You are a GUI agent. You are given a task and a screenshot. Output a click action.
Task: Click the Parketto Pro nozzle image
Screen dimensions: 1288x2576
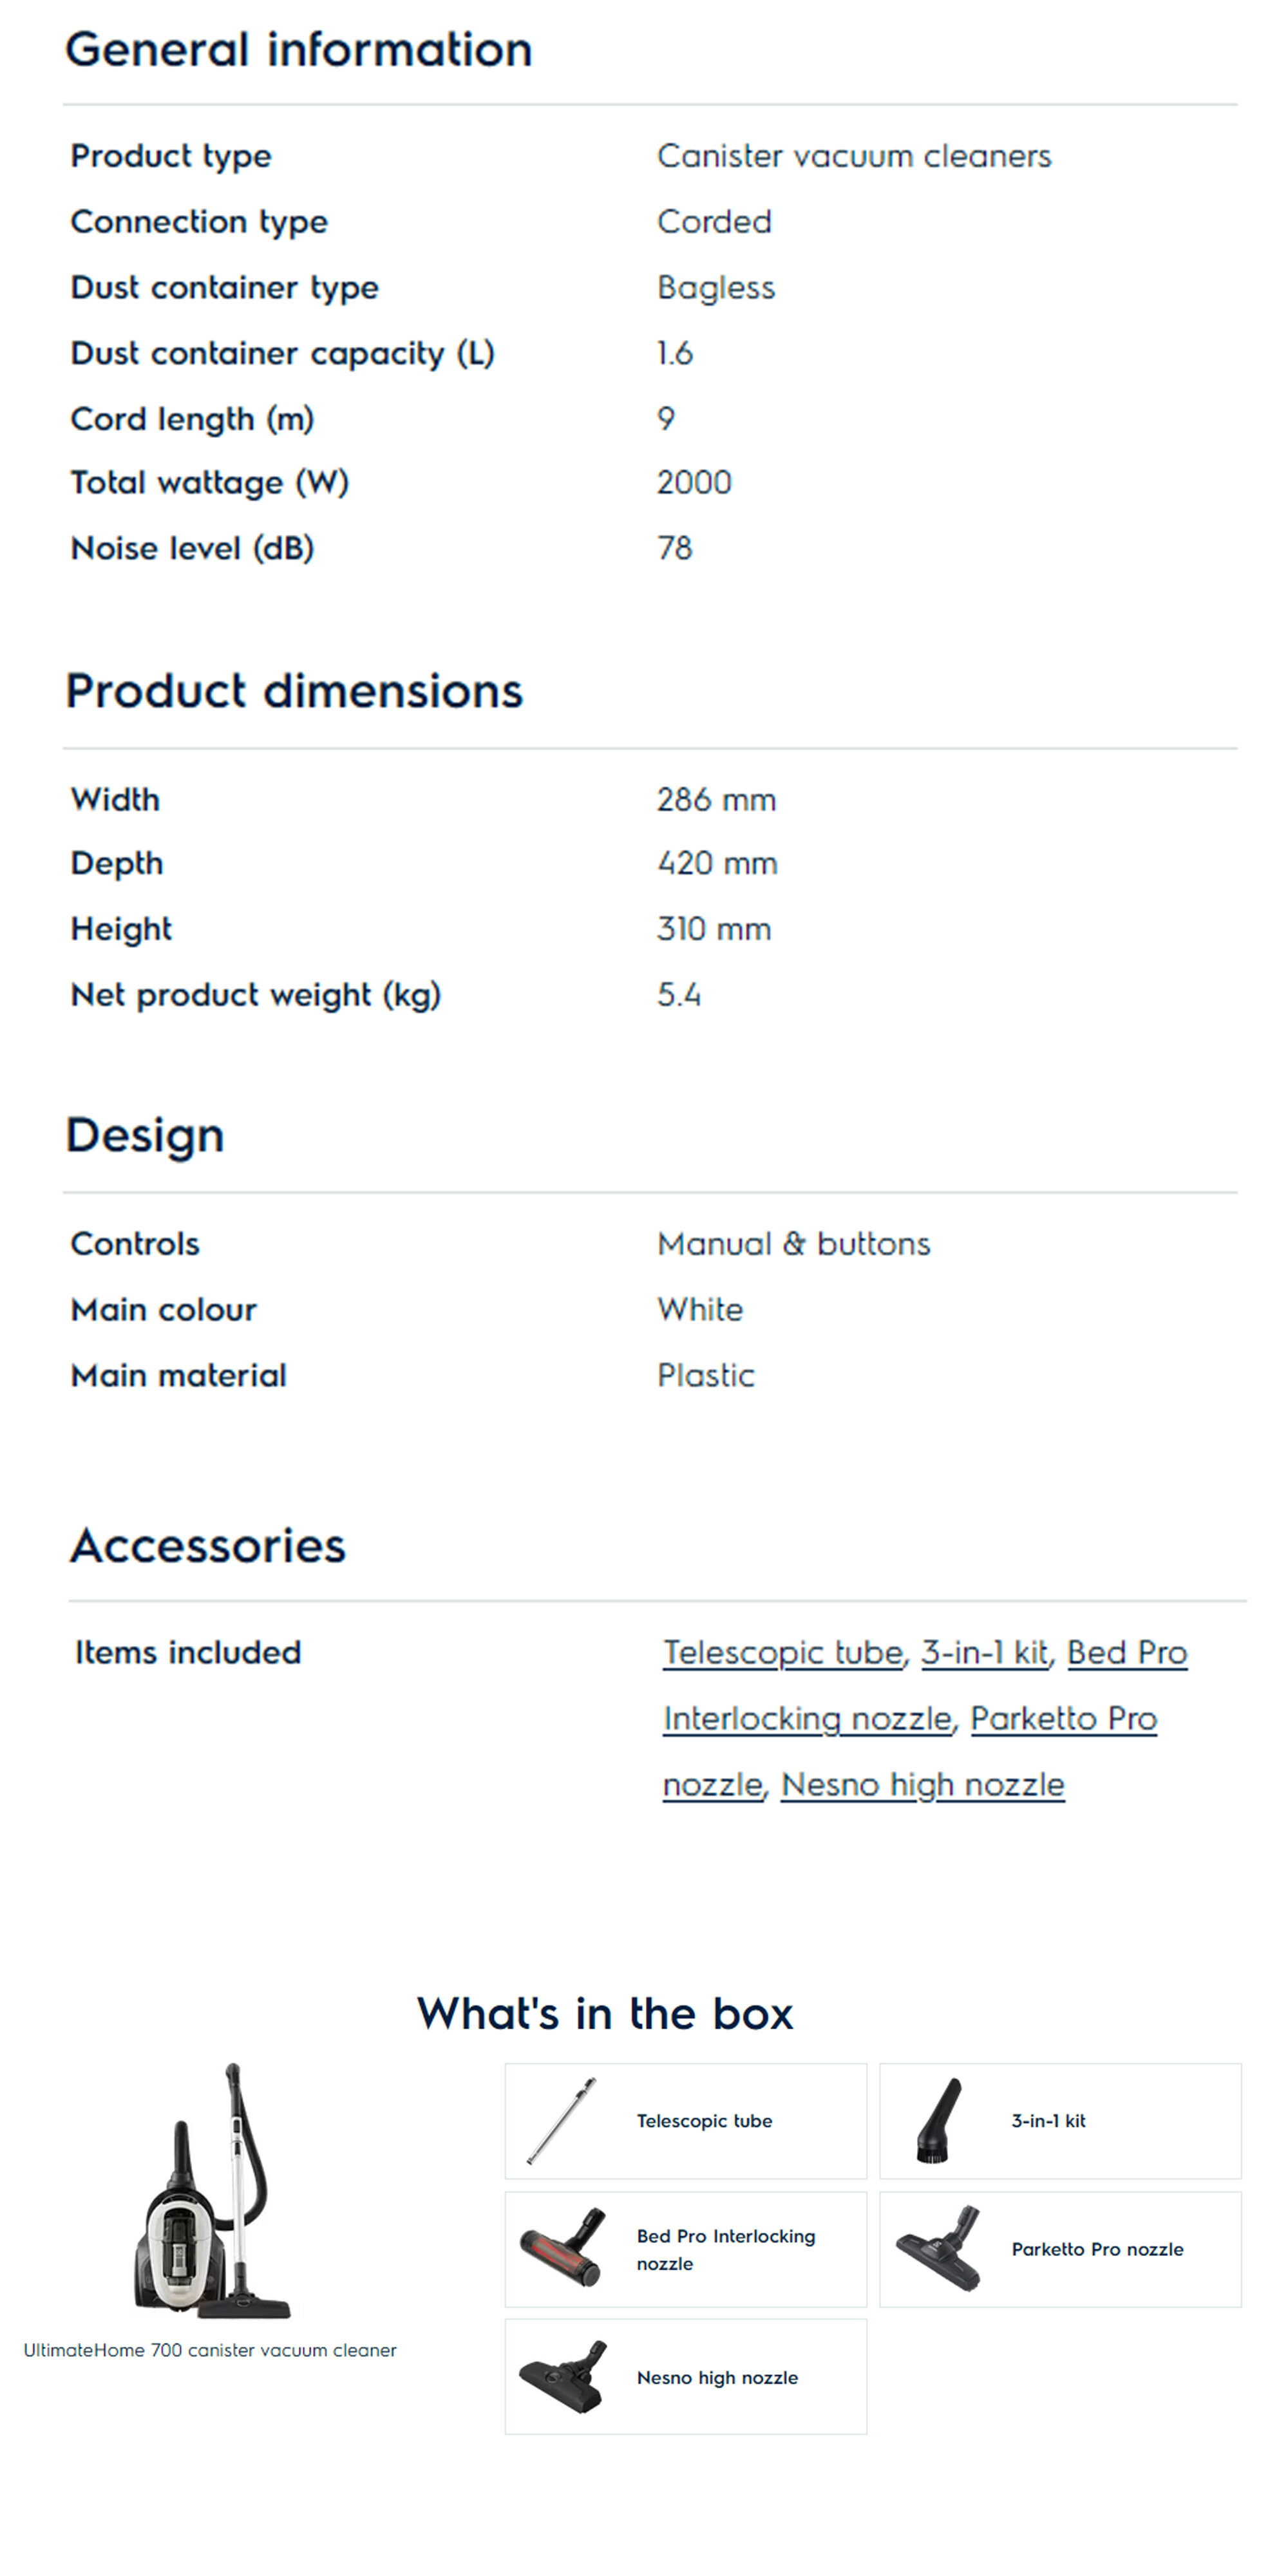(938, 2248)
